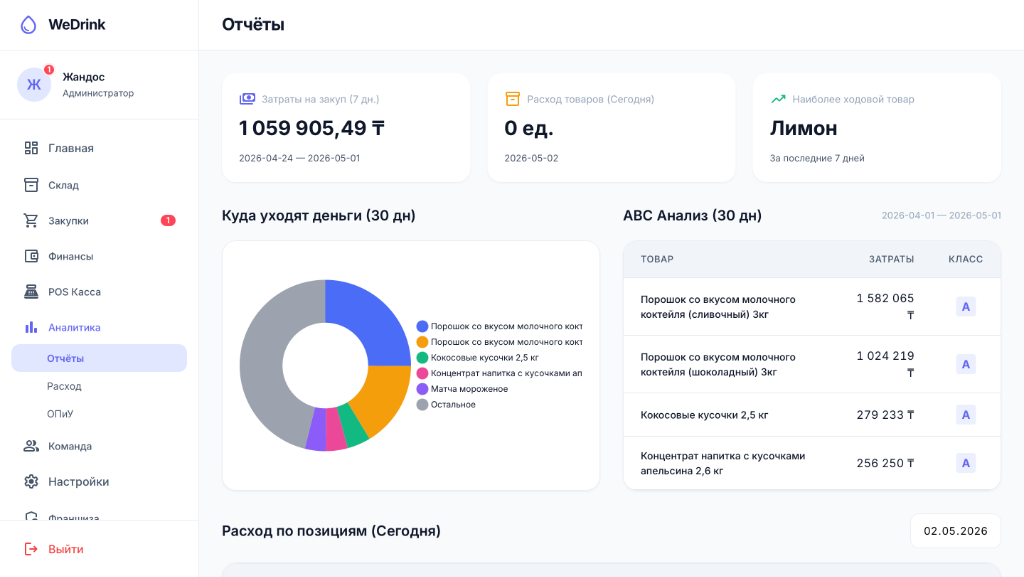Click the user name Жандос
The width and height of the screenshot is (1024, 577).
[84, 77]
